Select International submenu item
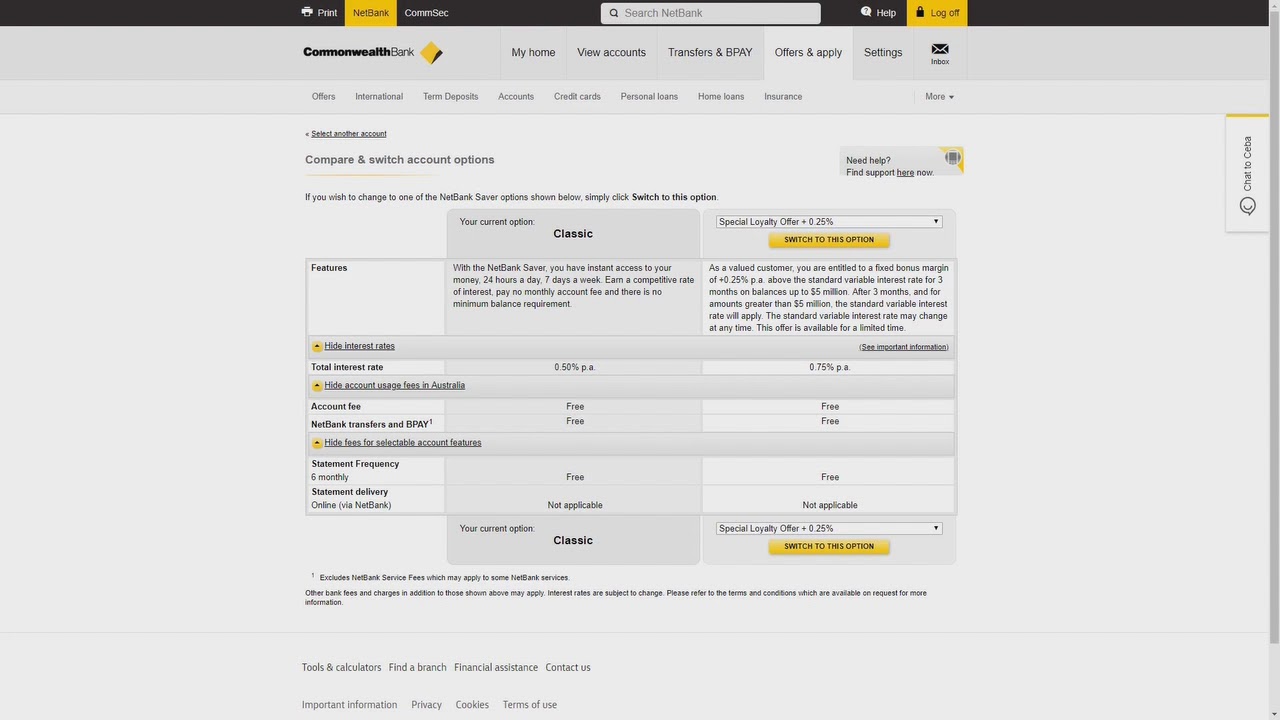The image size is (1280, 720). click(x=379, y=97)
